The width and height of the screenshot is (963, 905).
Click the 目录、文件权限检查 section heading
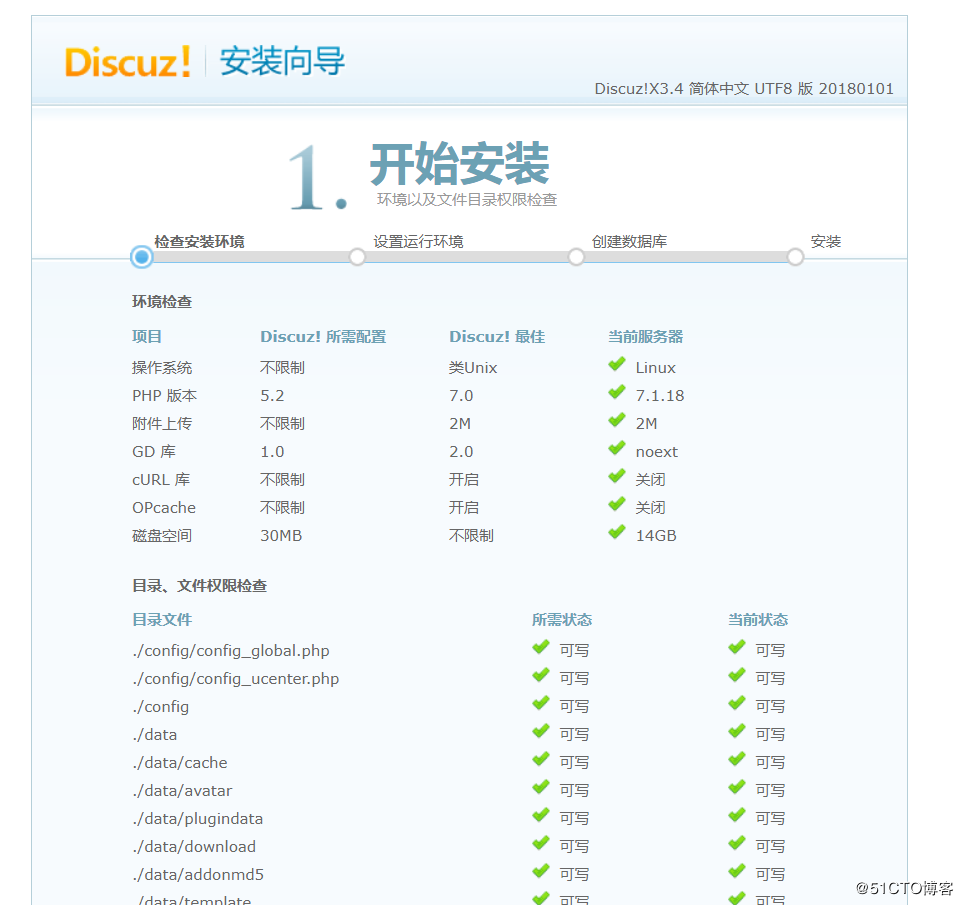(200, 586)
